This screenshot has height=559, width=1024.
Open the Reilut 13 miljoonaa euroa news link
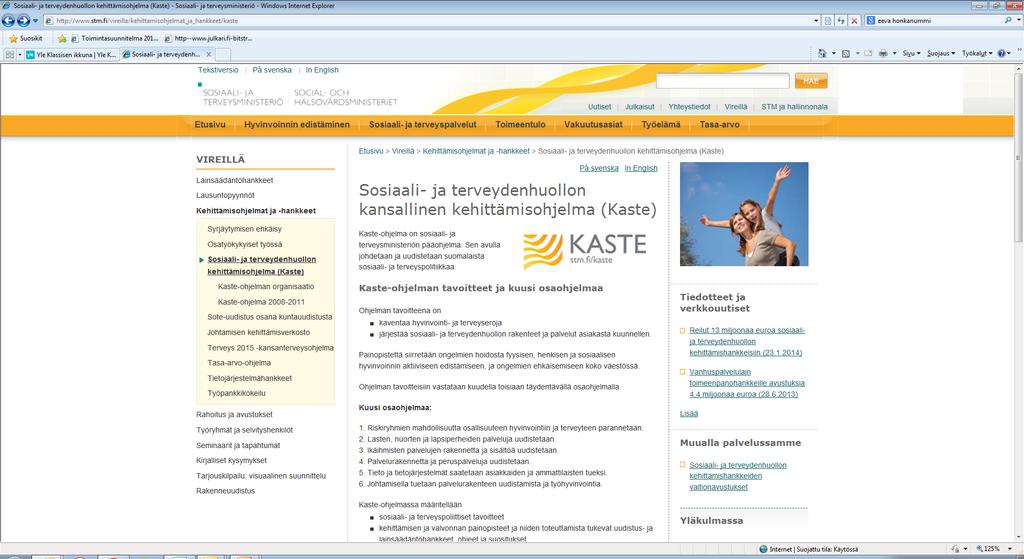click(747, 342)
